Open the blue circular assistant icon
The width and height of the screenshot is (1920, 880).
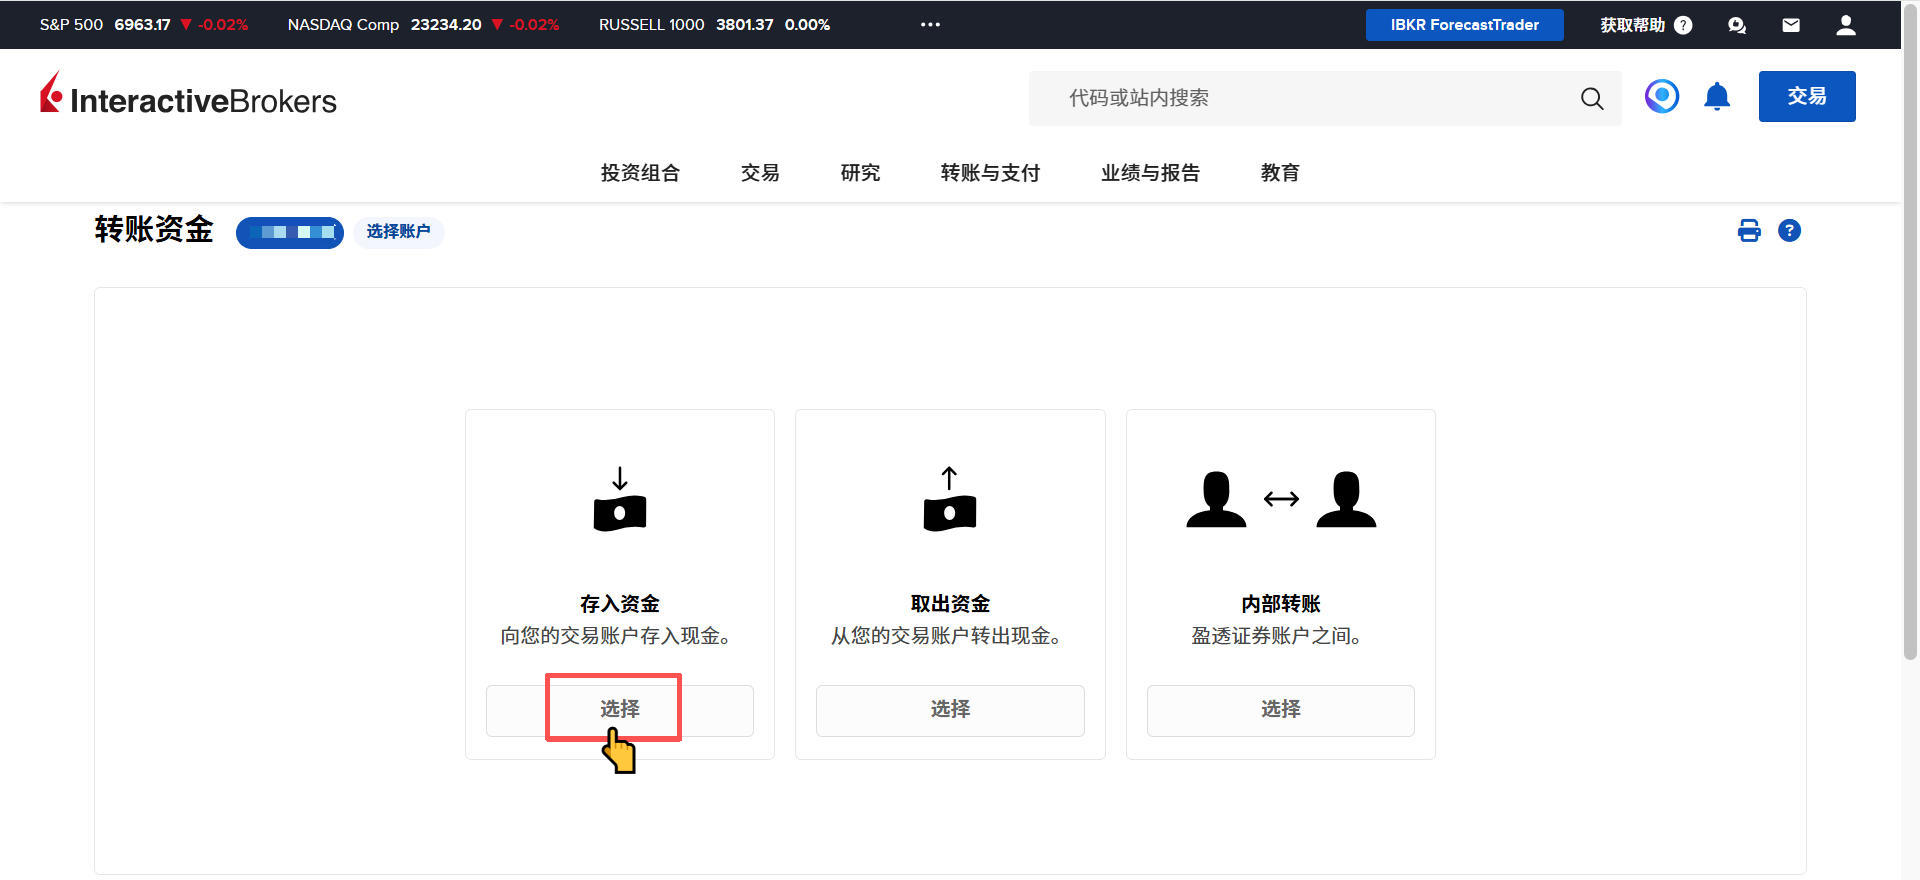(1661, 96)
